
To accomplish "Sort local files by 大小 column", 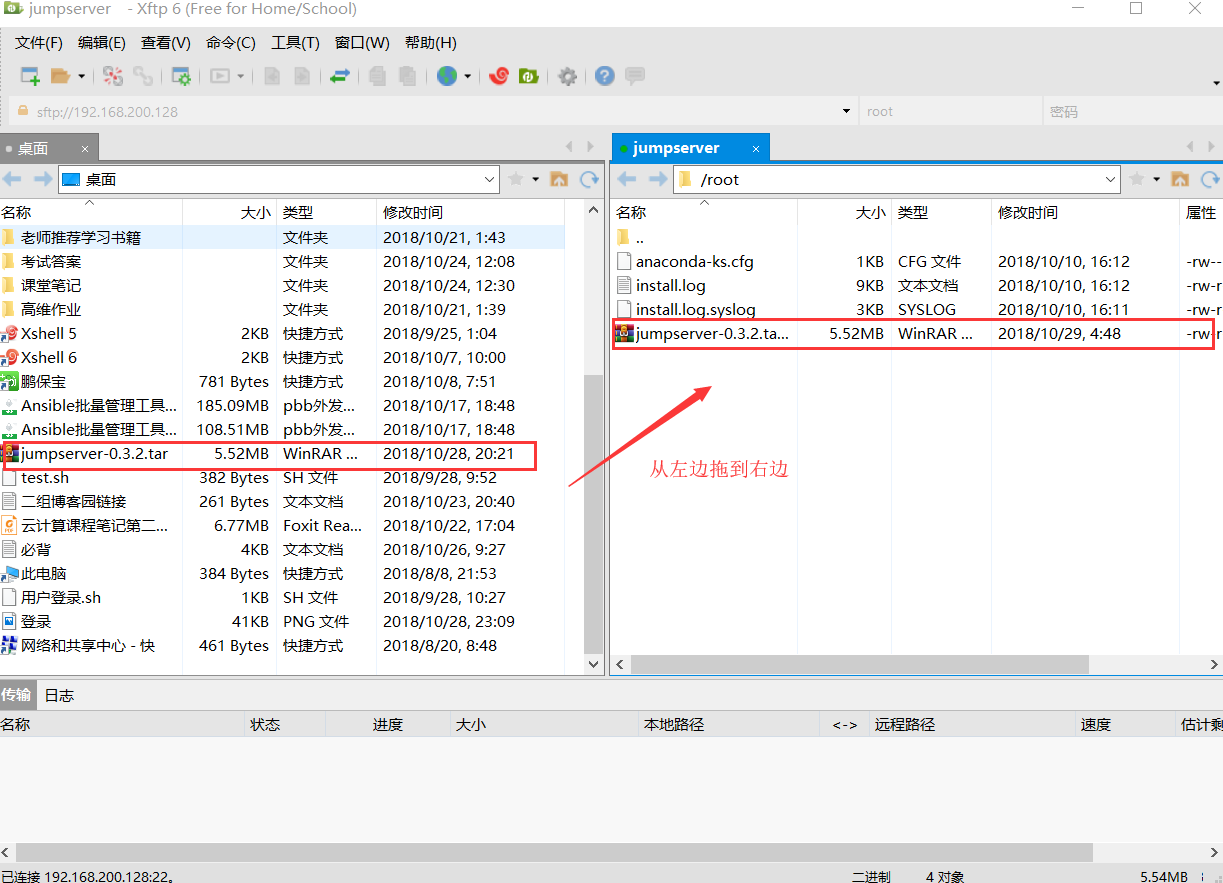I will [x=229, y=212].
